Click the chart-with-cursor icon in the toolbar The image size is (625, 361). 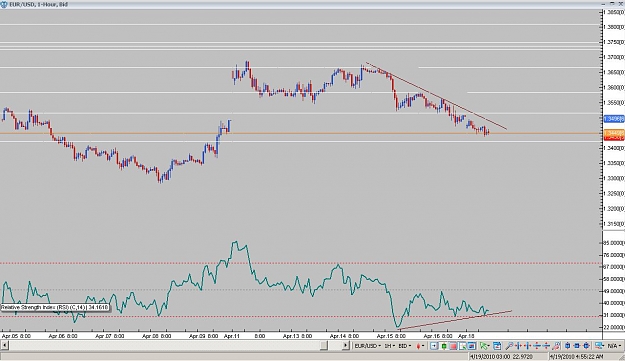click(462, 346)
